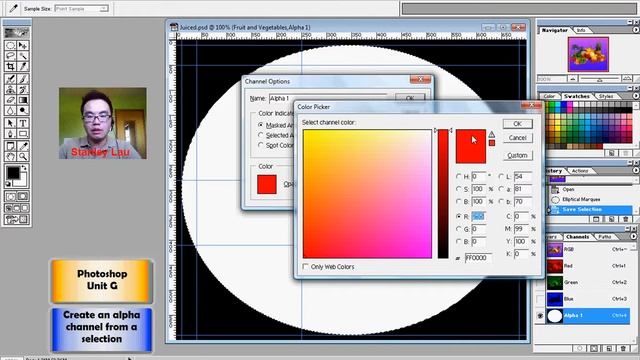640x360 pixels.
Task: Switch to Quick Mask mode
Action: 23,196
